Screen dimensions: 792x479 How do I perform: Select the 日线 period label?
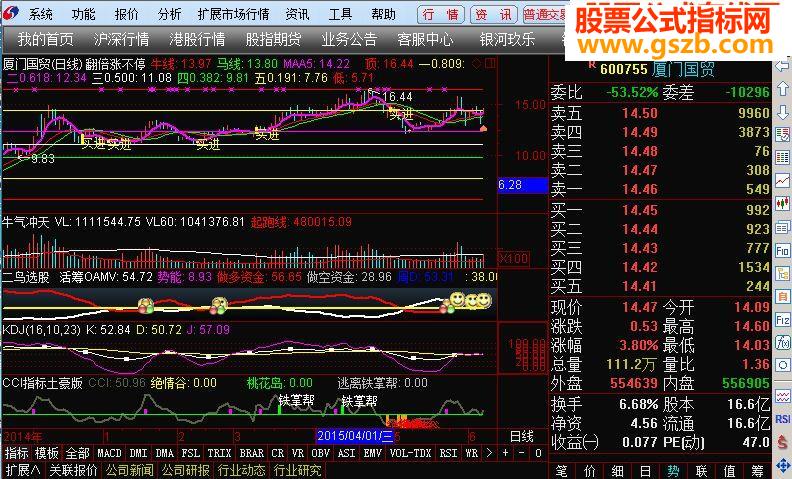click(x=522, y=437)
